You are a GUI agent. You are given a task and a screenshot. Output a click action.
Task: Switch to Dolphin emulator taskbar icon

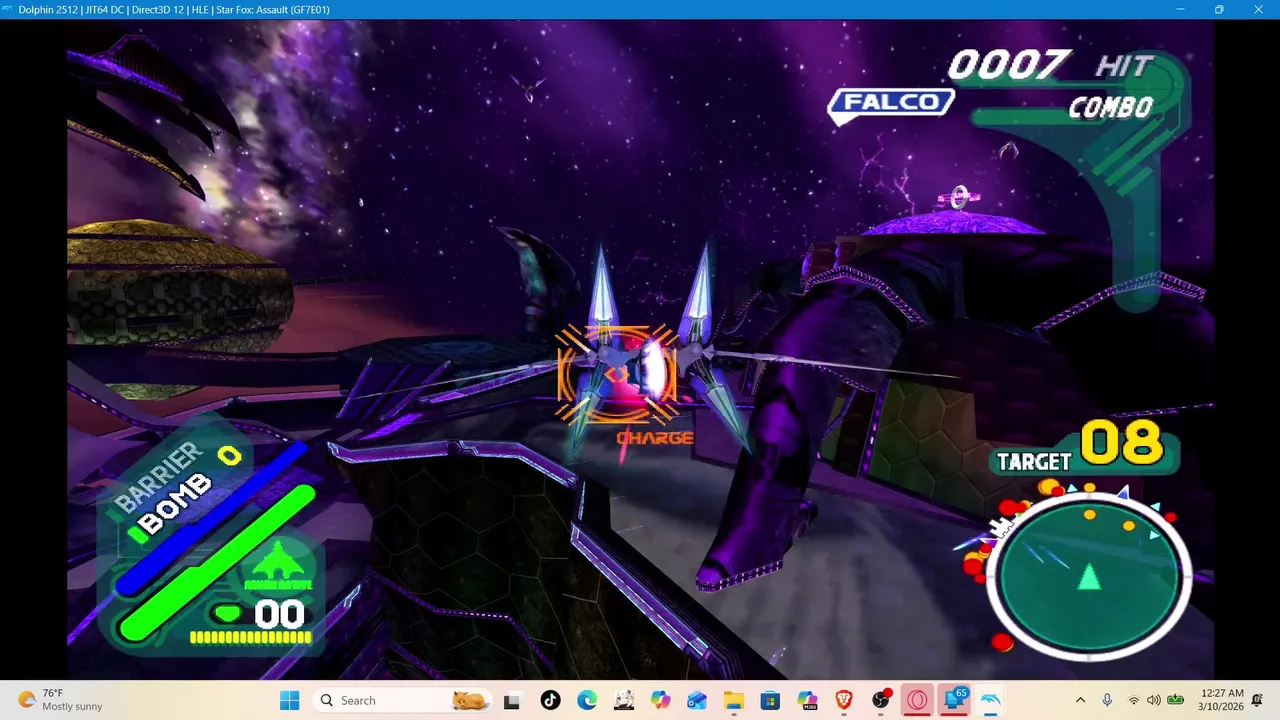pyautogui.click(x=991, y=700)
